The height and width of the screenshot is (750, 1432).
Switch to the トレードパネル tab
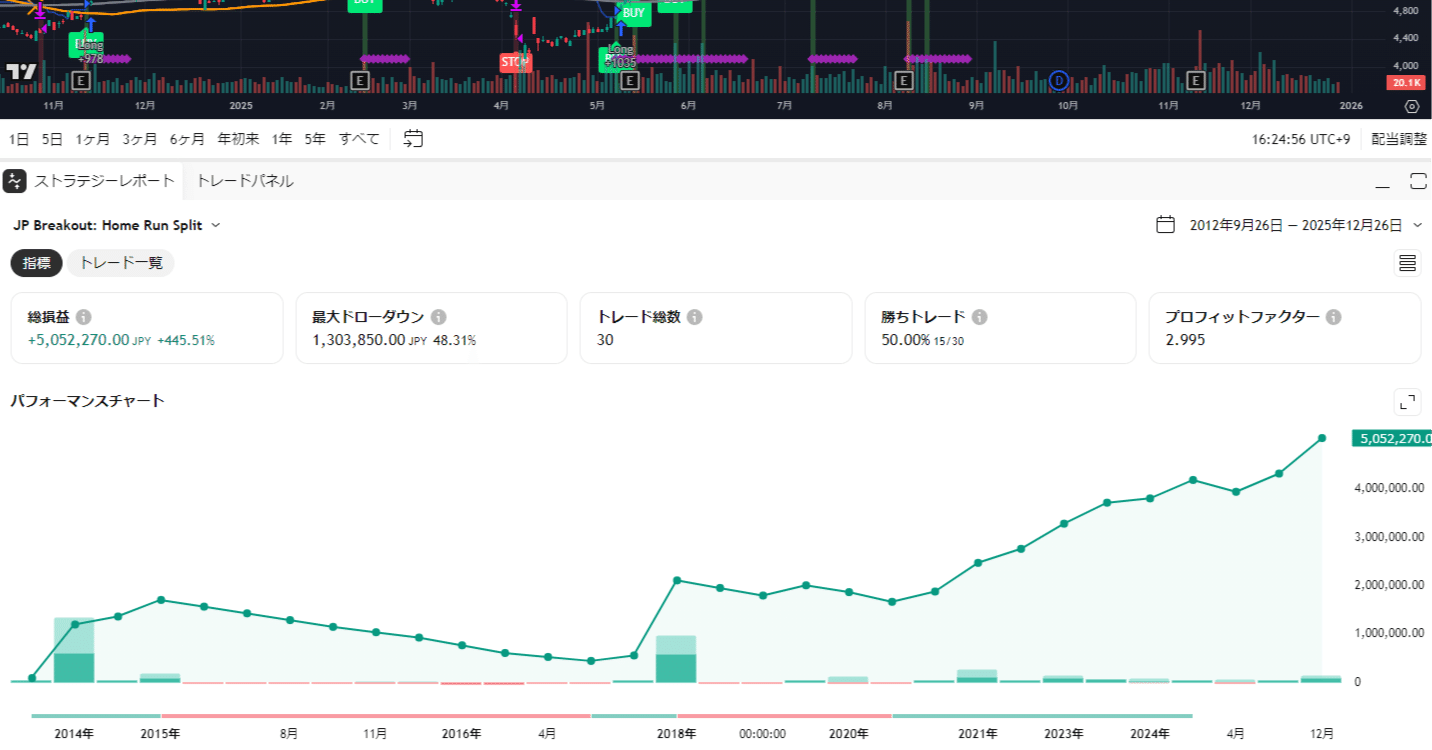(245, 181)
